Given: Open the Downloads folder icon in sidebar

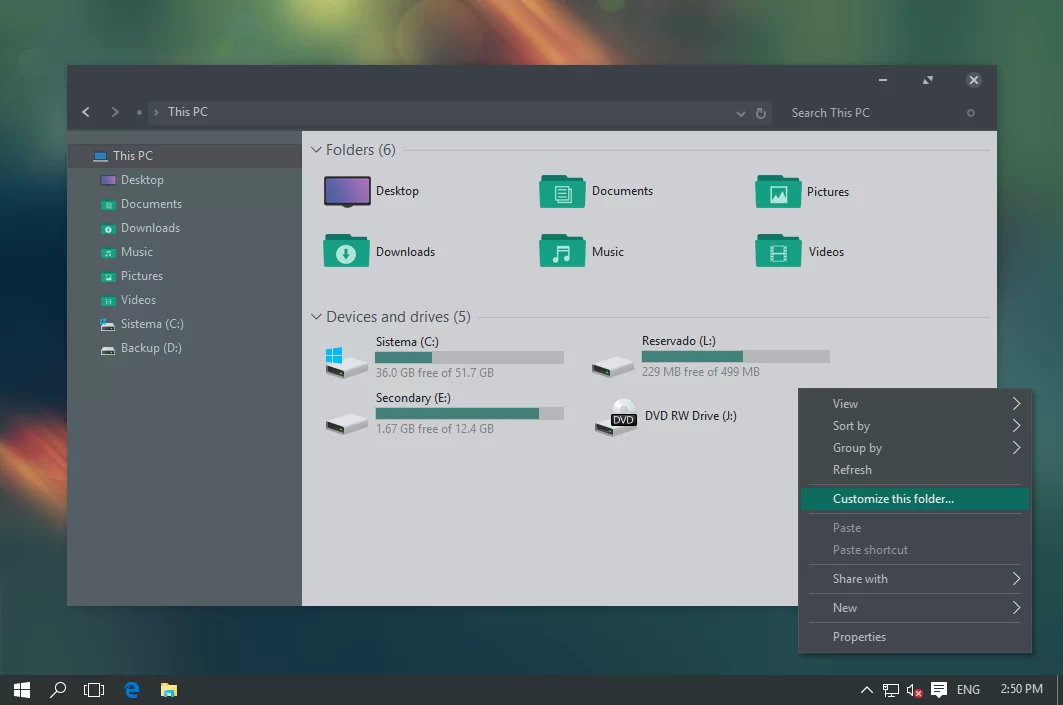Looking at the screenshot, I should coord(107,228).
